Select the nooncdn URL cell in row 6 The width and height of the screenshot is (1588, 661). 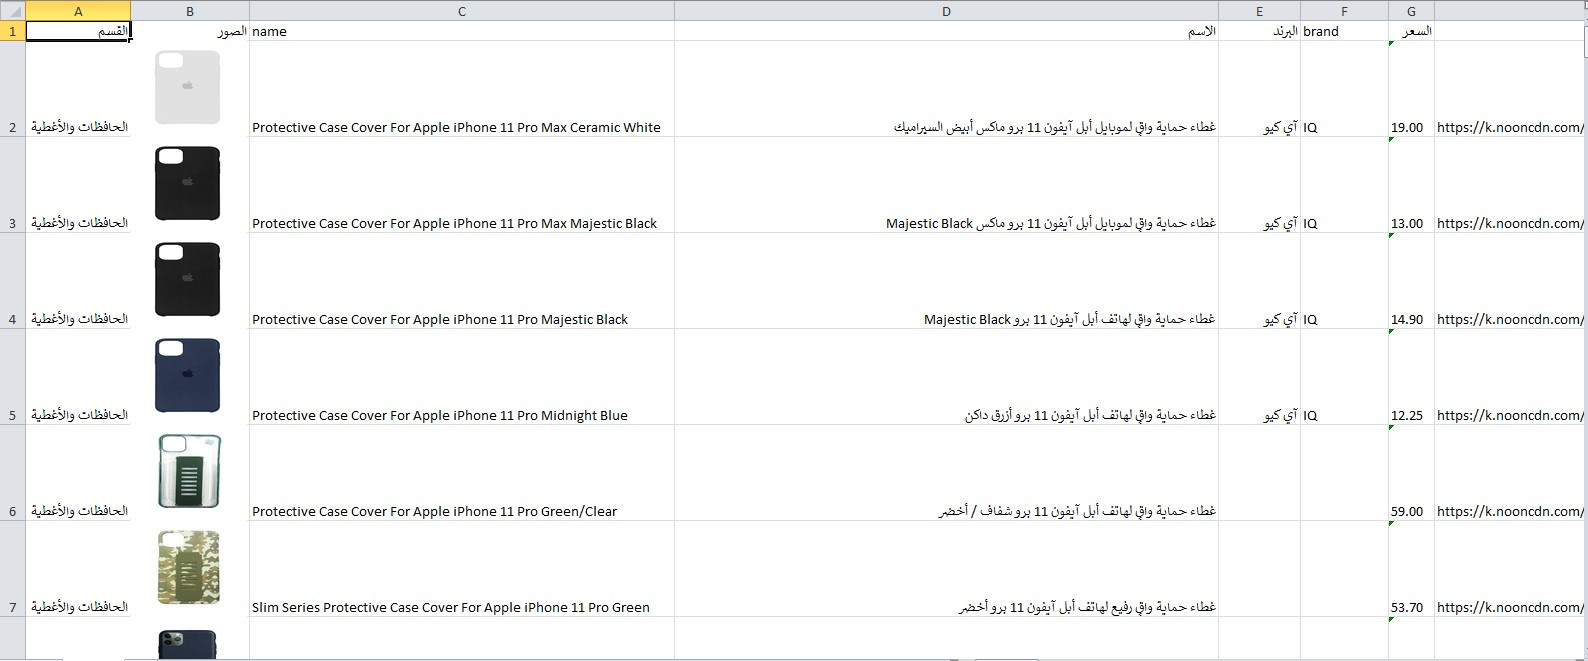1510,473
